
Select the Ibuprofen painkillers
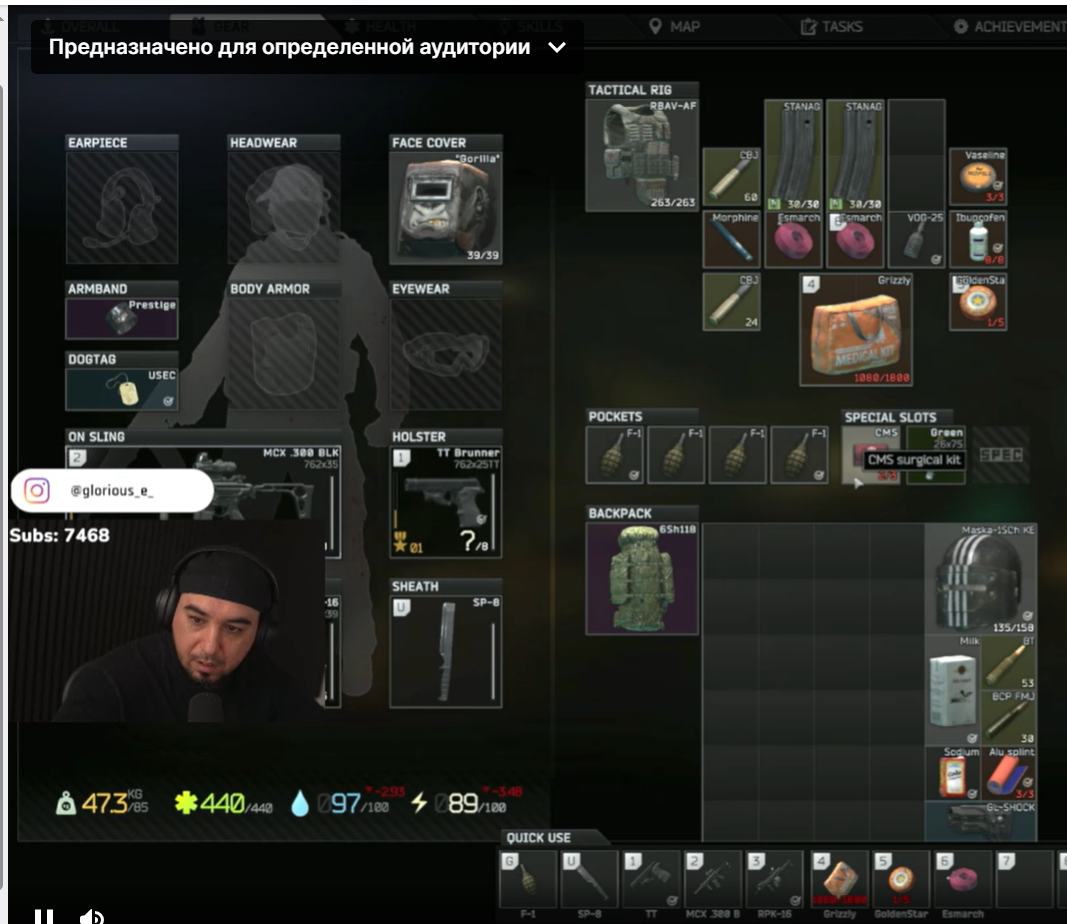pyautogui.click(x=978, y=240)
